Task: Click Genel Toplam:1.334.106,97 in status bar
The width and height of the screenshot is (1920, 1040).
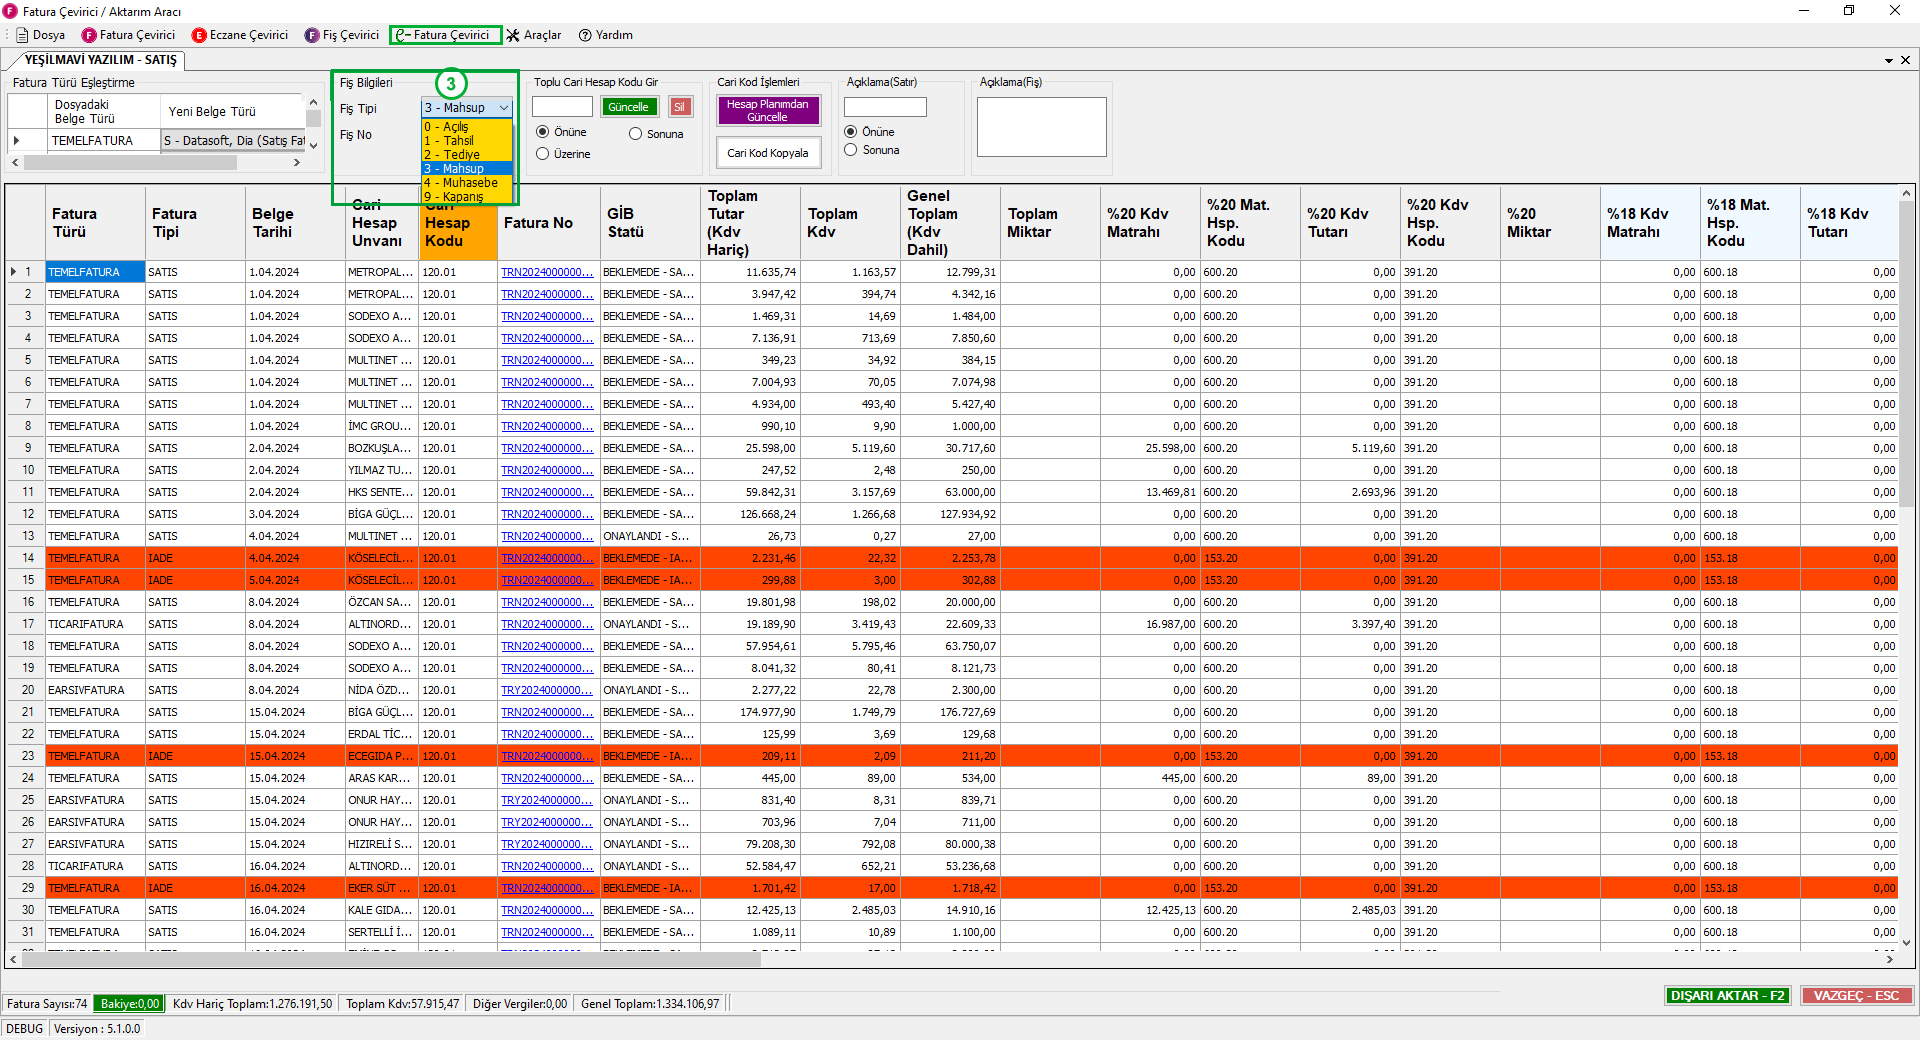Action: 650,1004
